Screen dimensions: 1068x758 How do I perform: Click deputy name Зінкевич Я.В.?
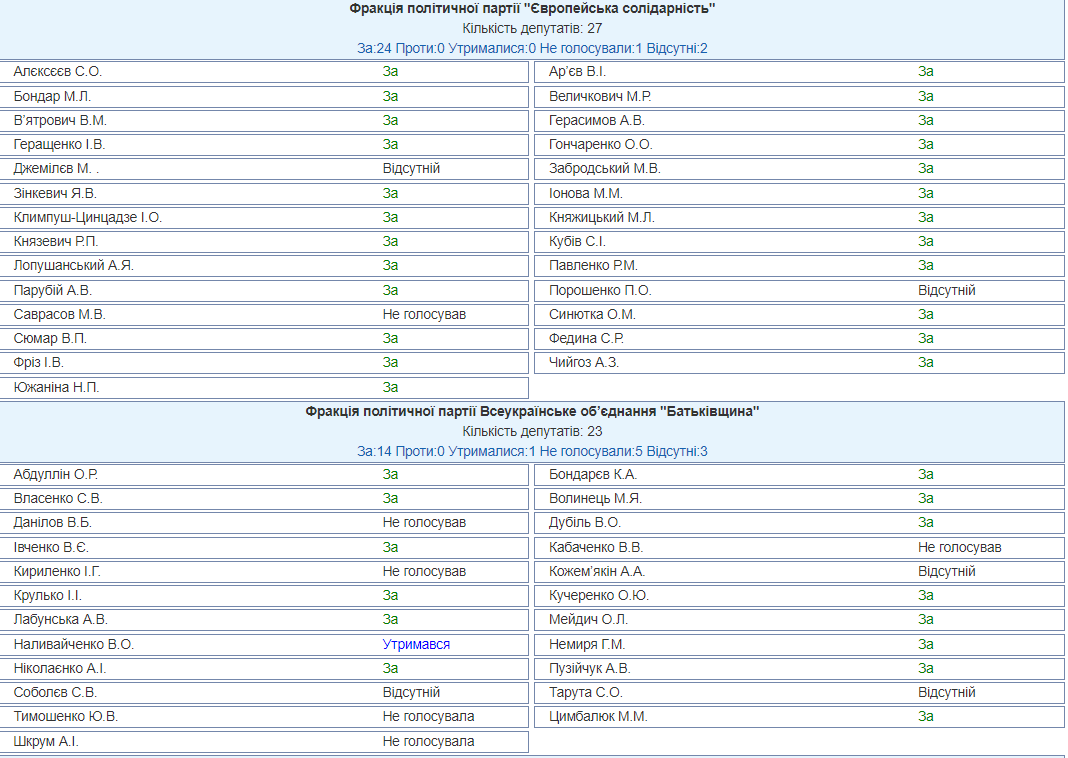point(55,193)
